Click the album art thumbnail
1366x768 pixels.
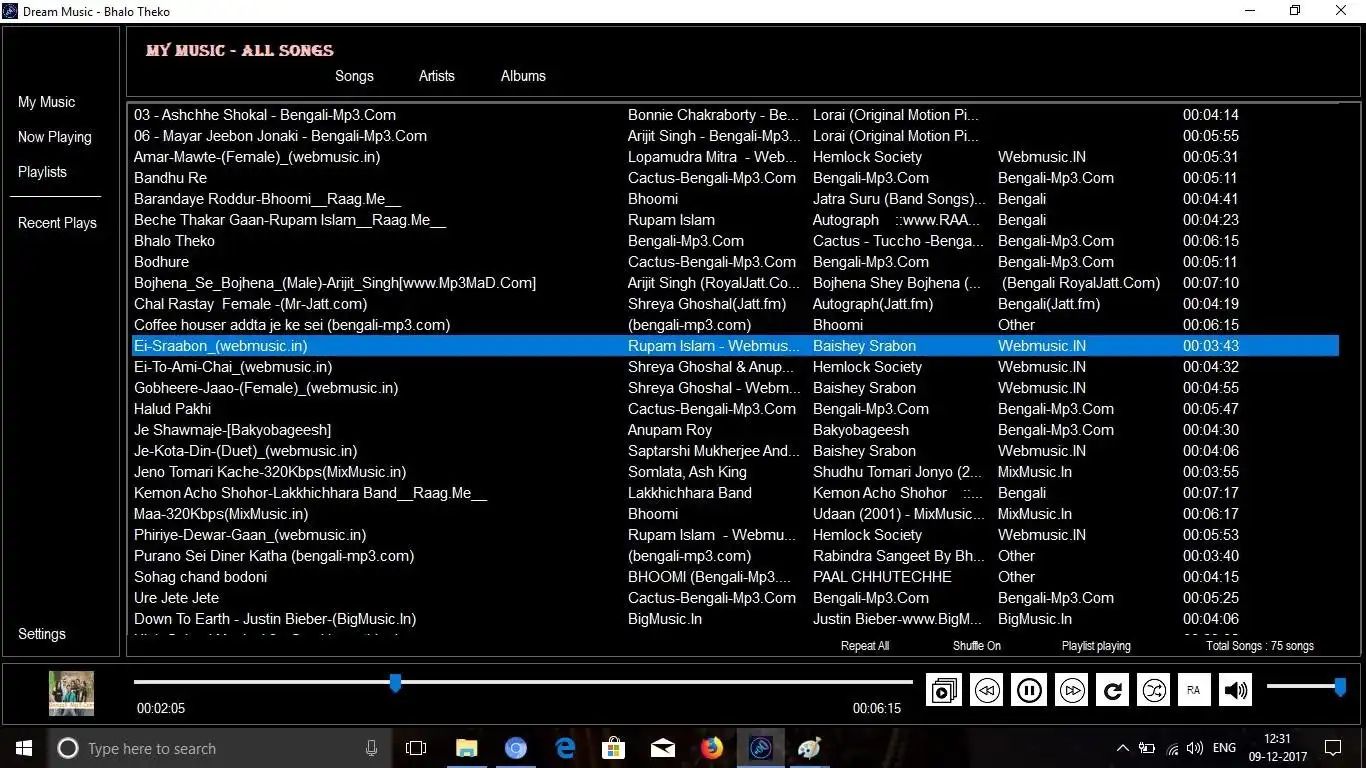click(x=72, y=693)
